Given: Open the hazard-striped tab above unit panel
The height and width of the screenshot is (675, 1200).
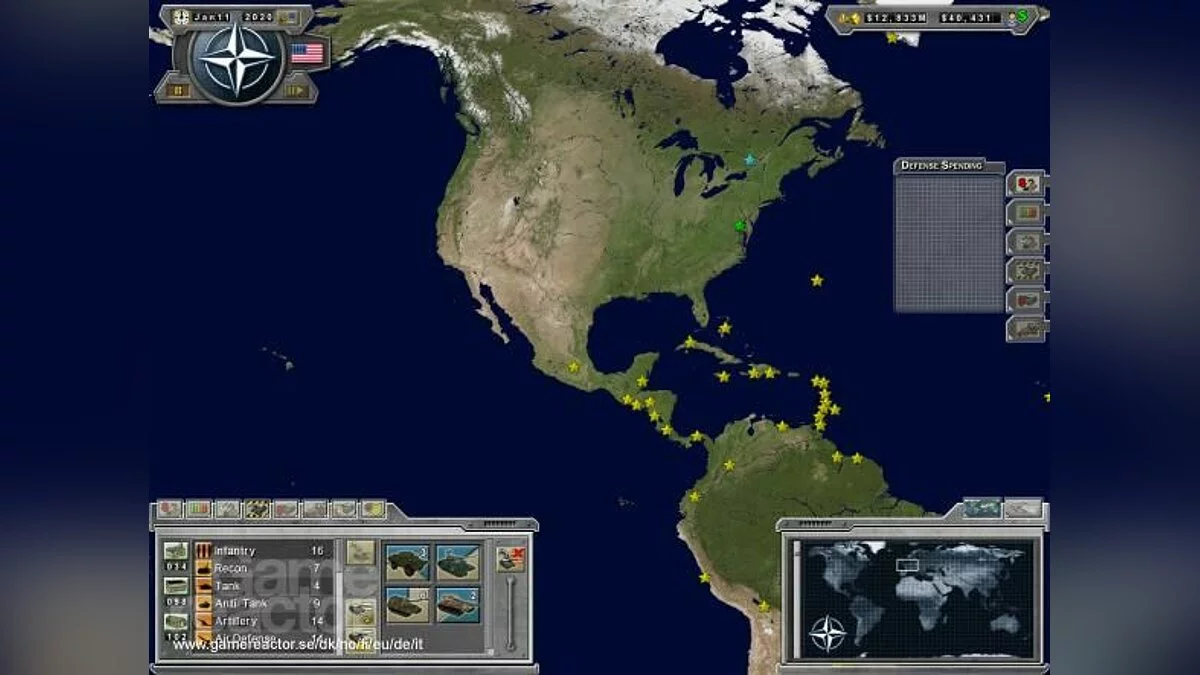Looking at the screenshot, I should pyautogui.click(x=257, y=509).
